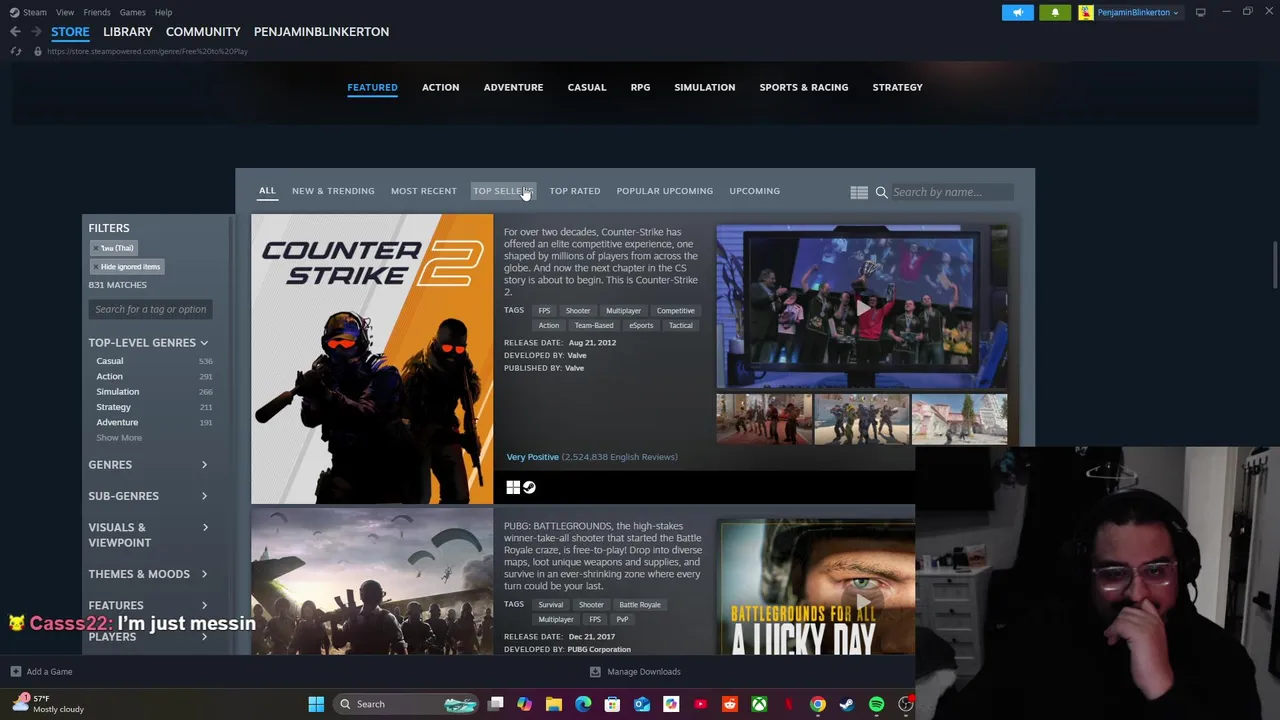
Task: Open the PenjaminBlinkerton account dropdown
Action: 1137,12
